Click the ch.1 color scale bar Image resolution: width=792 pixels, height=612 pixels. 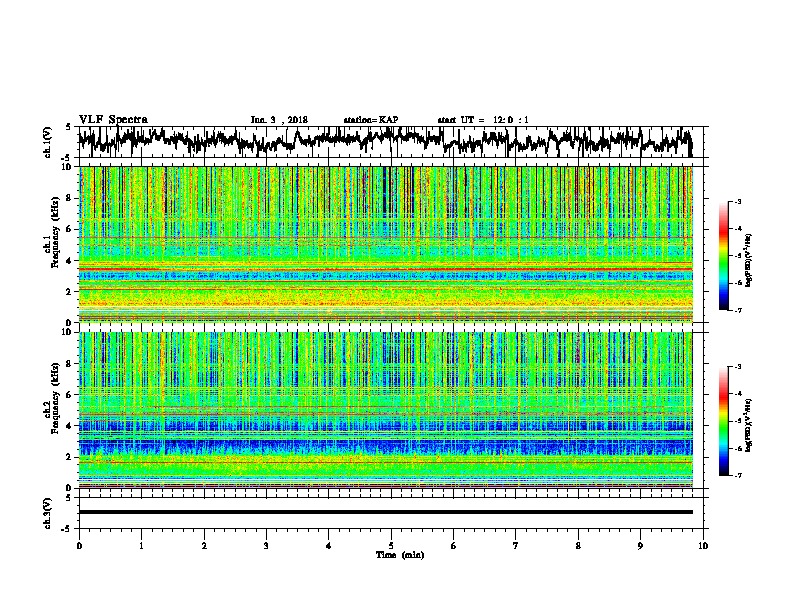pyautogui.click(x=723, y=256)
